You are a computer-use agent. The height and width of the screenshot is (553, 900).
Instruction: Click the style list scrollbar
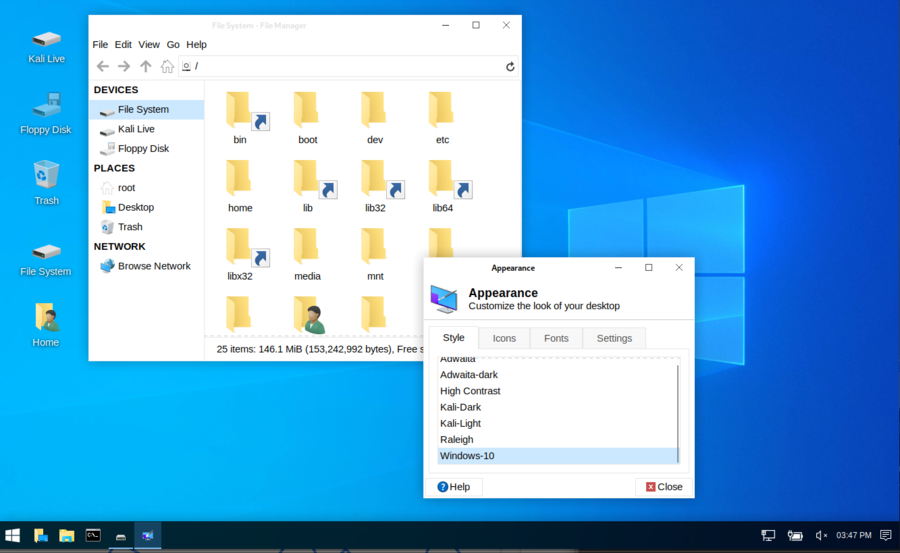click(678, 413)
